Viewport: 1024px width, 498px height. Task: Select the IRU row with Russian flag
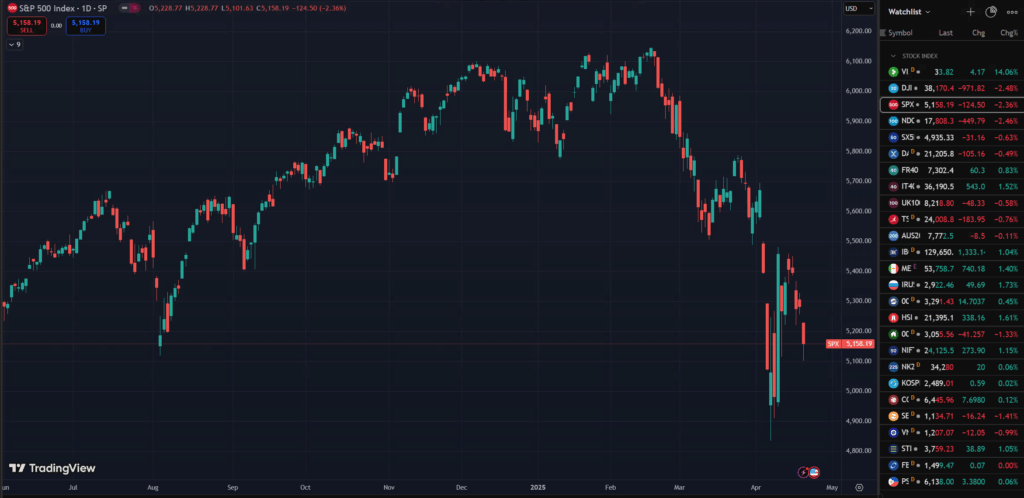(952, 285)
